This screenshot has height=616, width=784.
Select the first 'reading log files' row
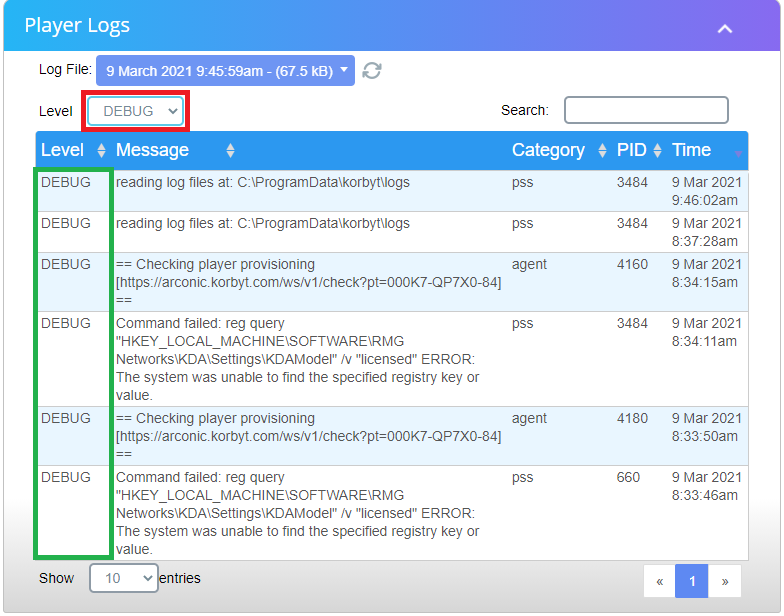(x=262, y=183)
